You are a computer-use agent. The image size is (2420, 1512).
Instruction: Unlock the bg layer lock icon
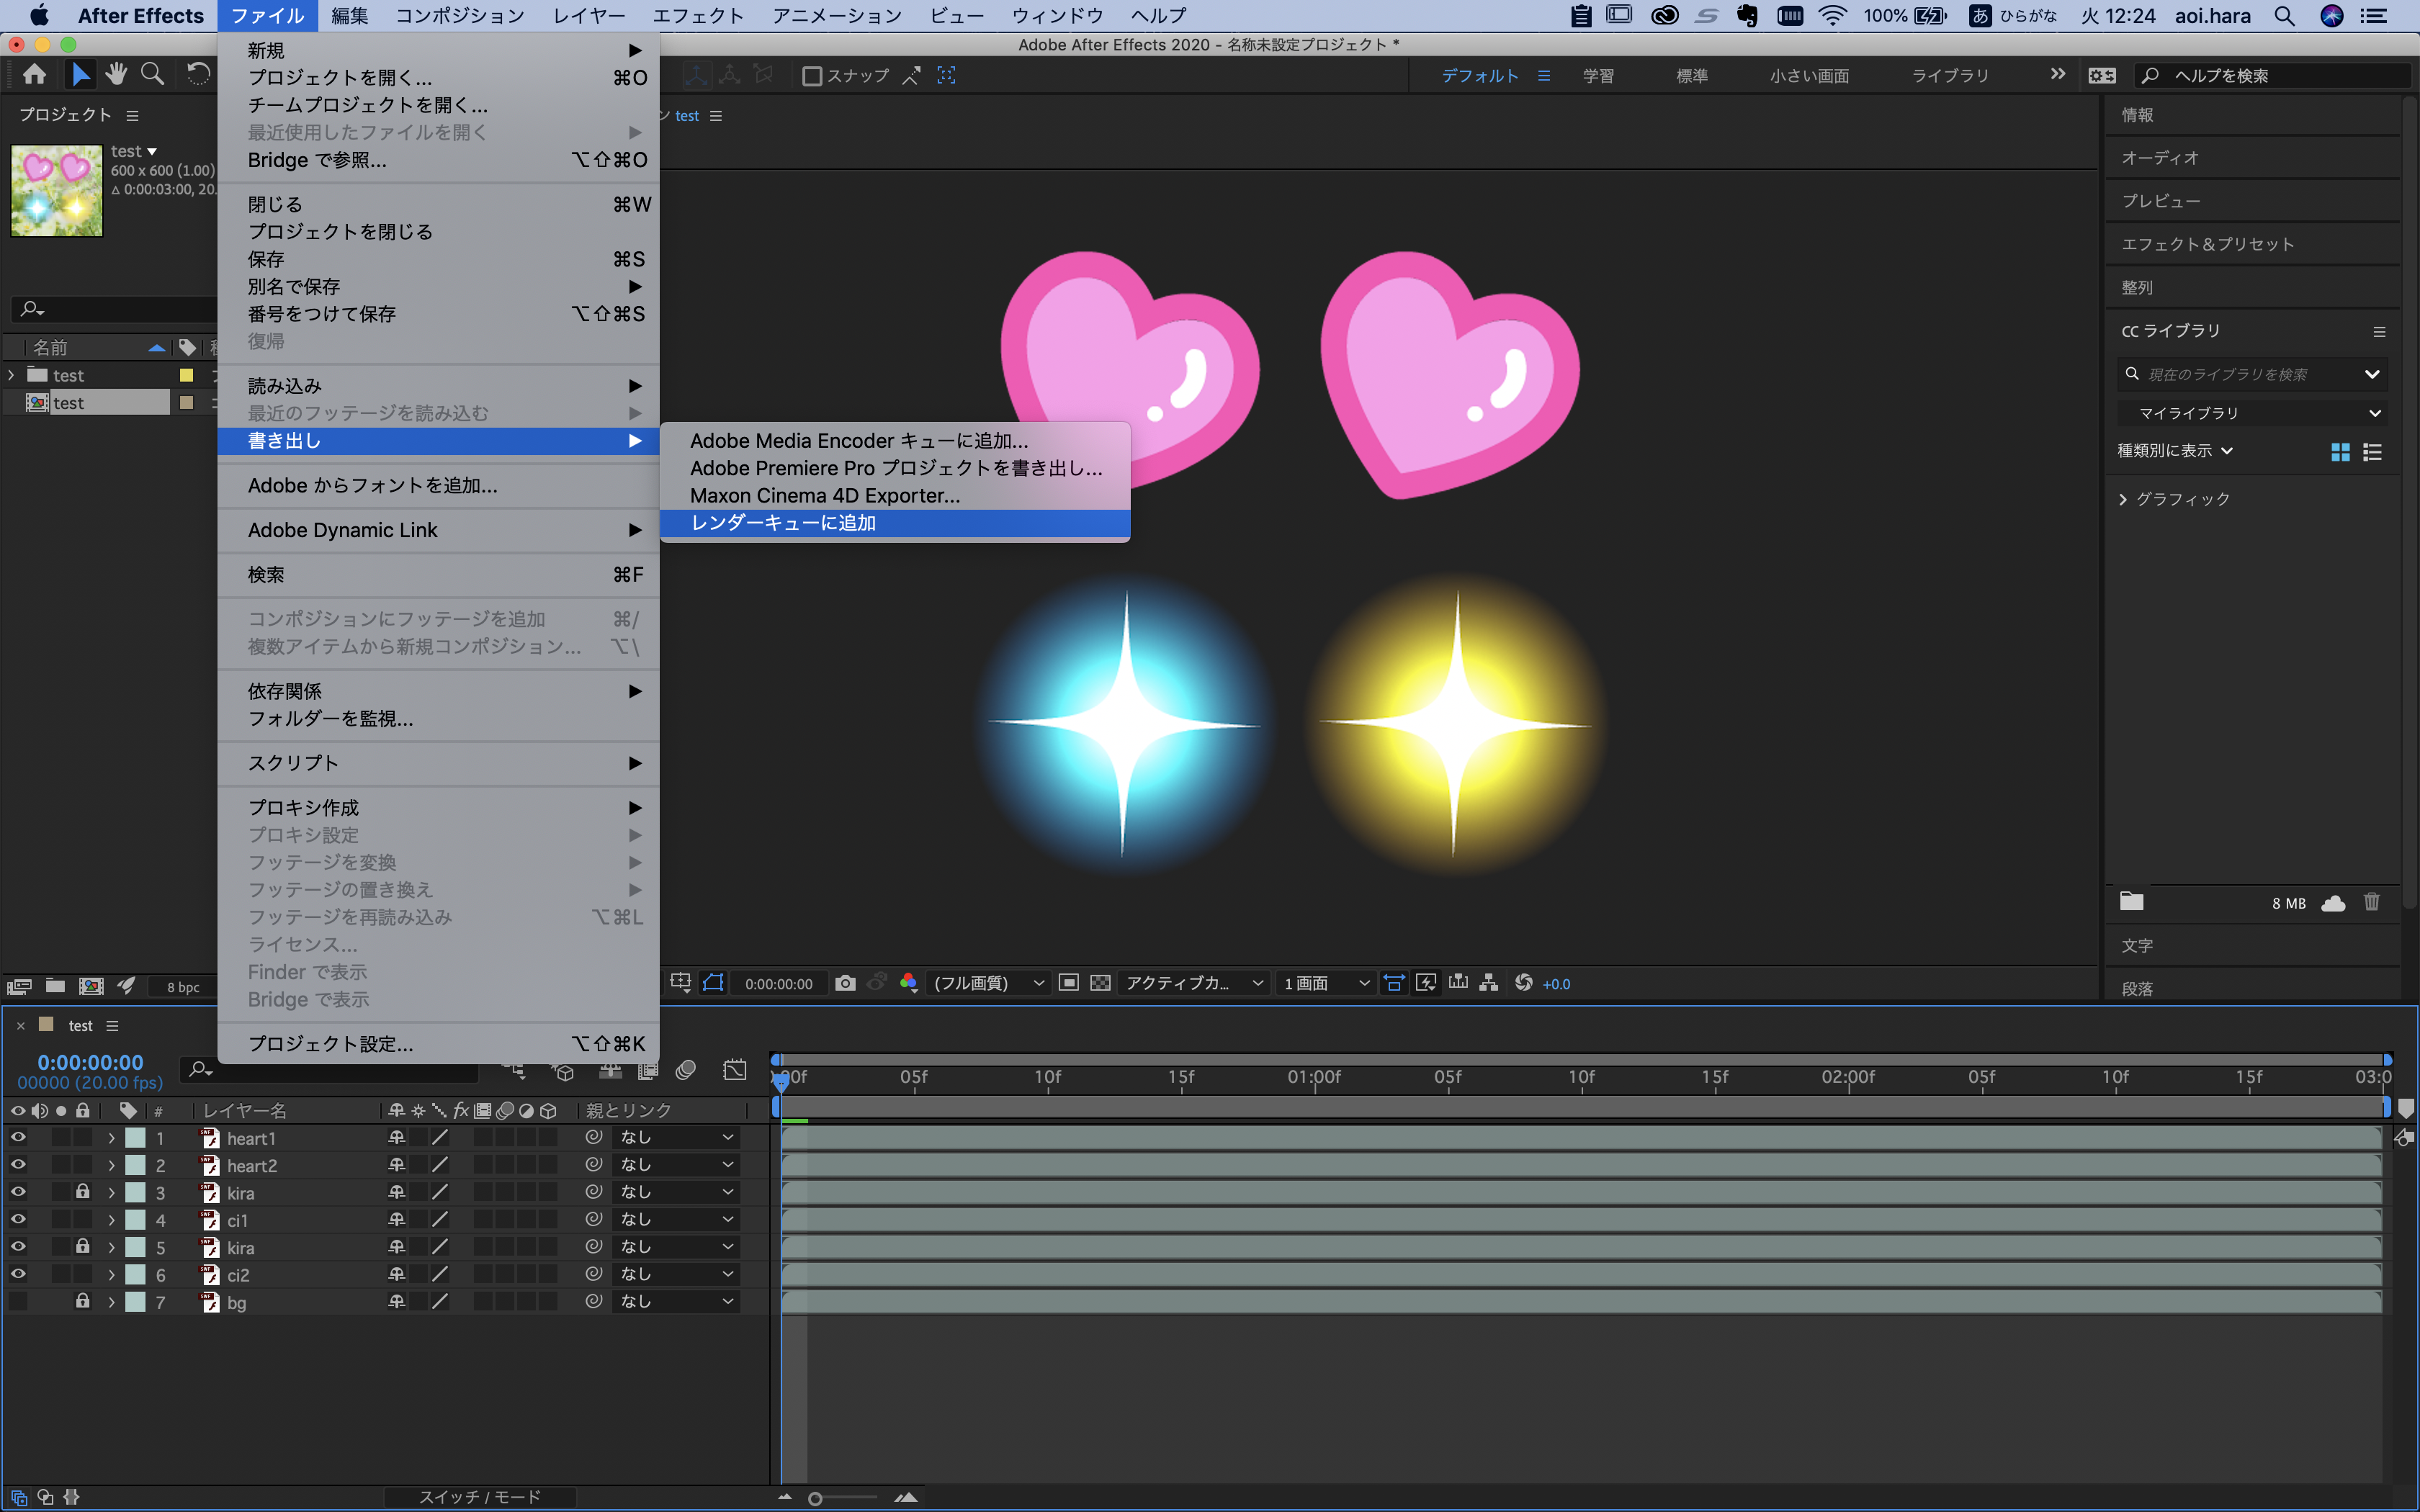point(83,1301)
